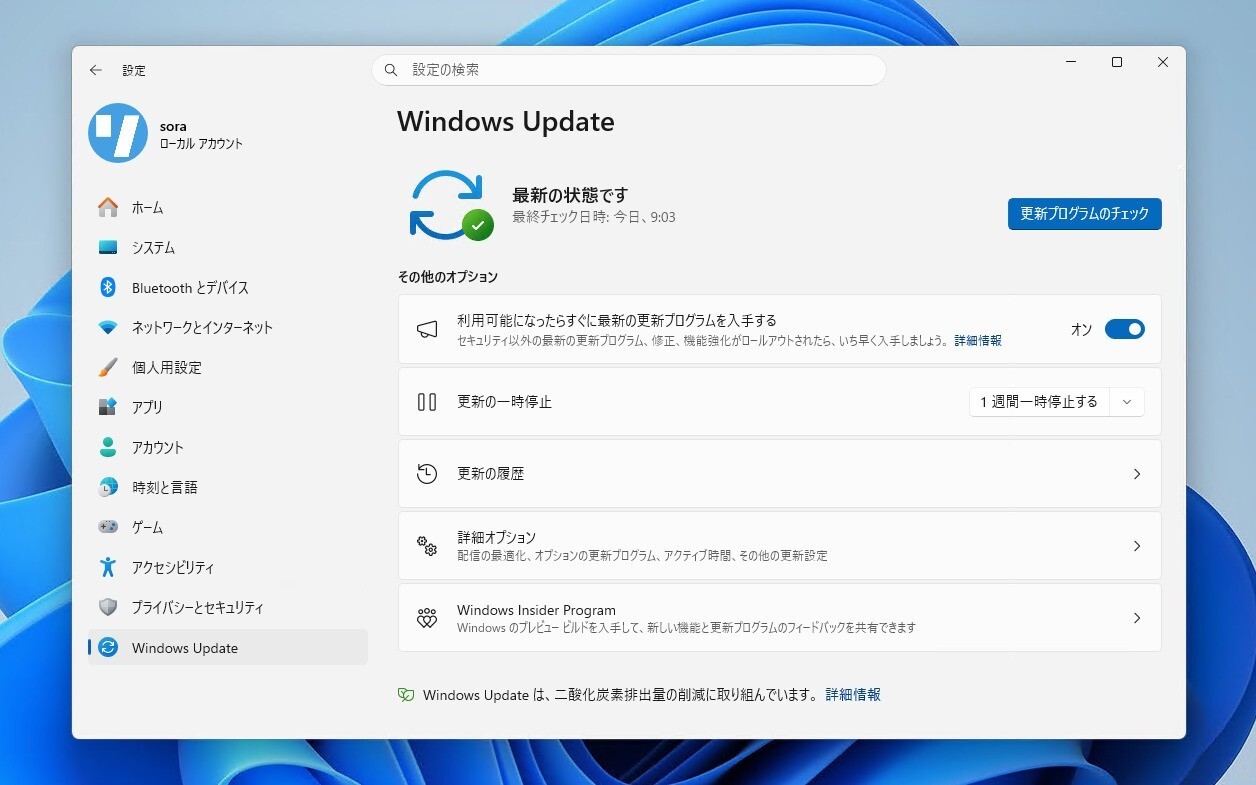1256x785 pixels.
Task: Go to 個人用設定 in the sidebar
Action: tap(228, 367)
